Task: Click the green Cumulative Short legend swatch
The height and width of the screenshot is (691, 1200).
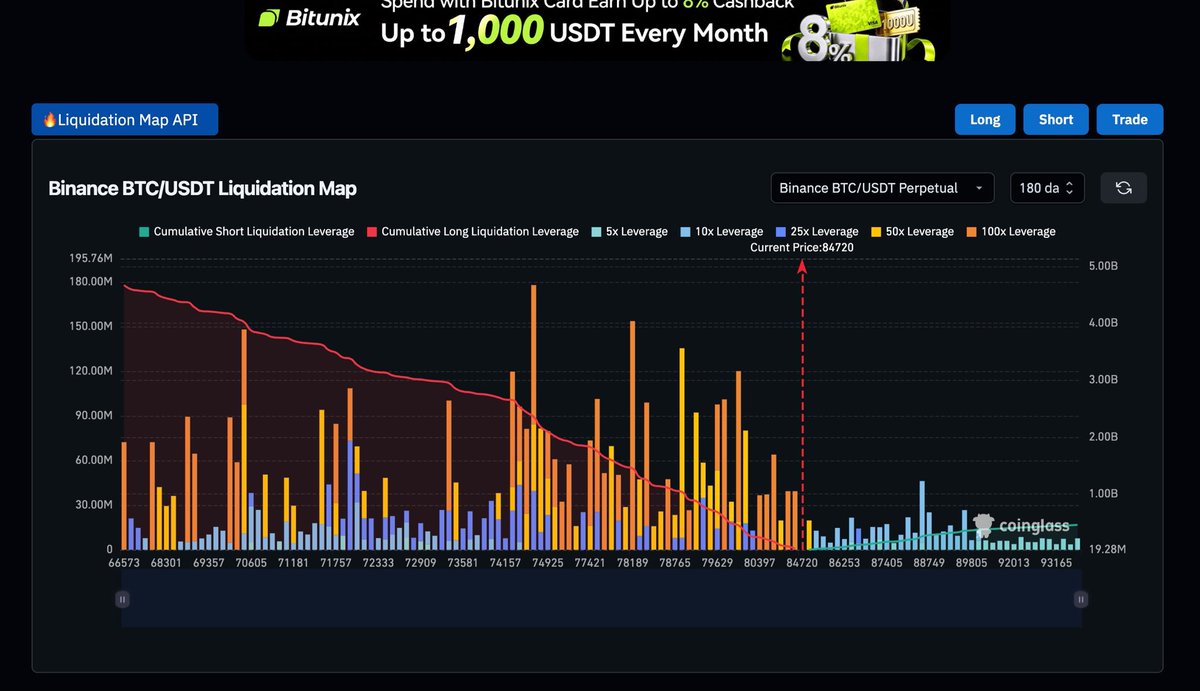Action: pyautogui.click(x=143, y=231)
